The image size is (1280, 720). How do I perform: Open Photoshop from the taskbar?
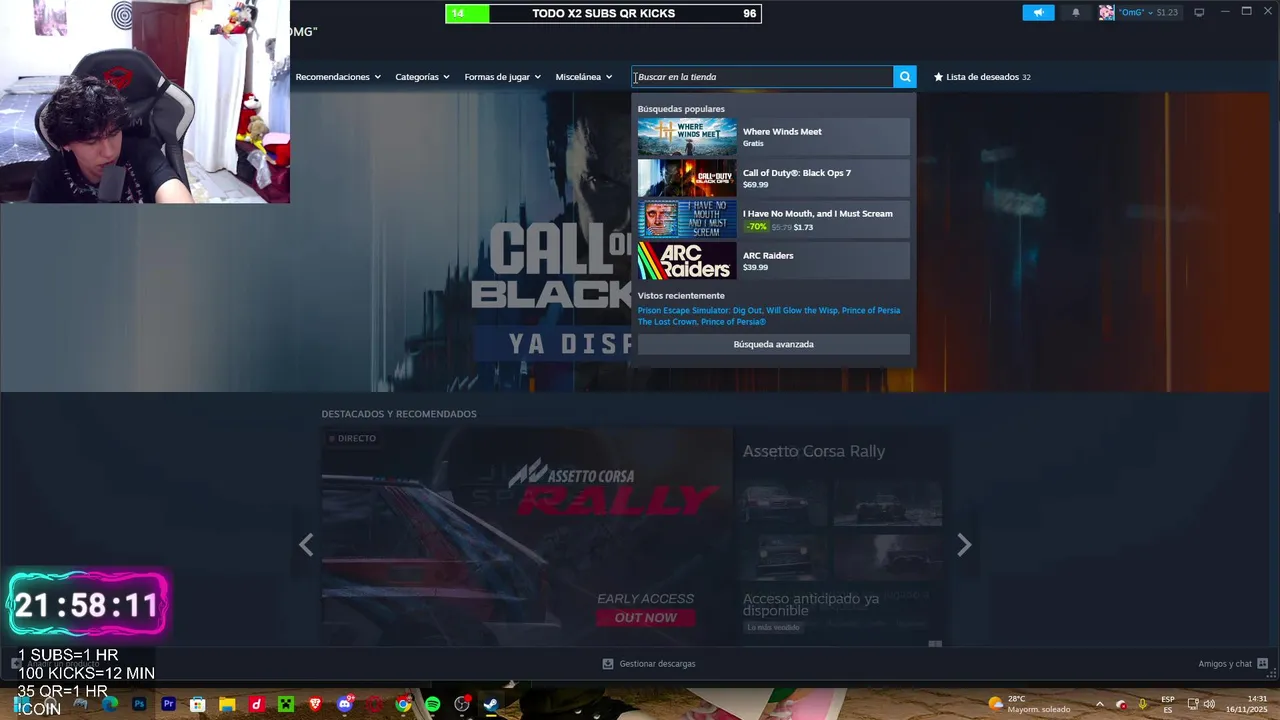(139, 704)
